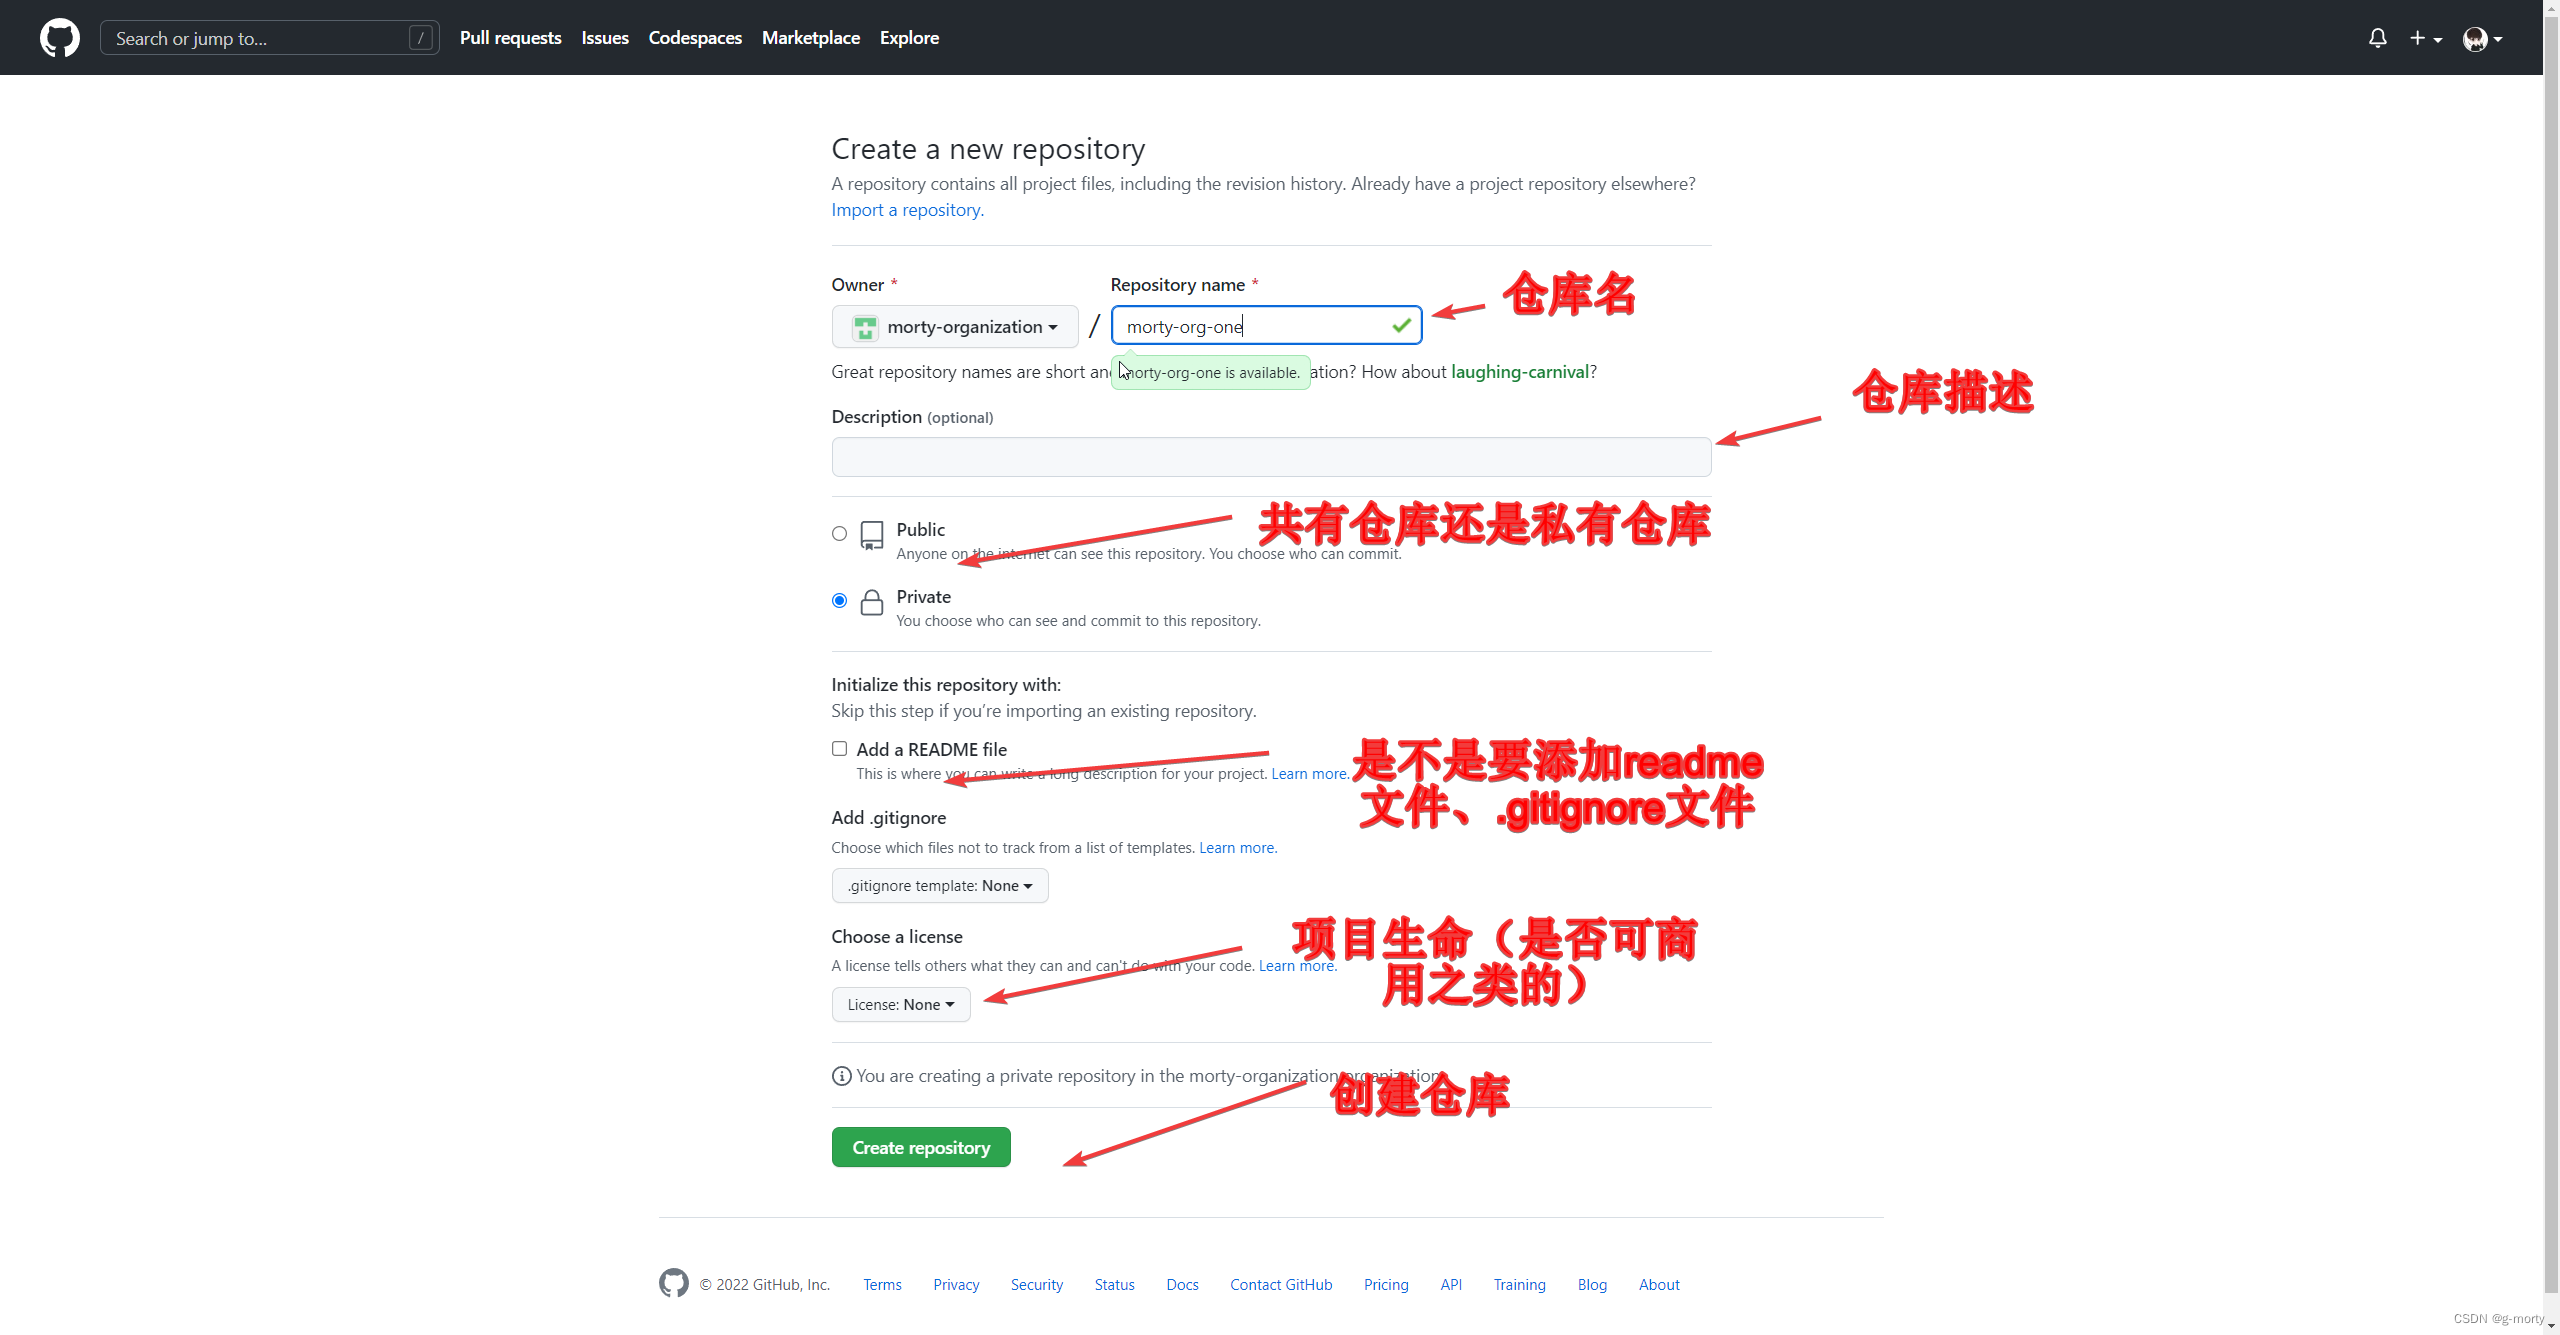2560x1335 pixels.
Task: Open Pull requests in navigation
Action: 511,38
